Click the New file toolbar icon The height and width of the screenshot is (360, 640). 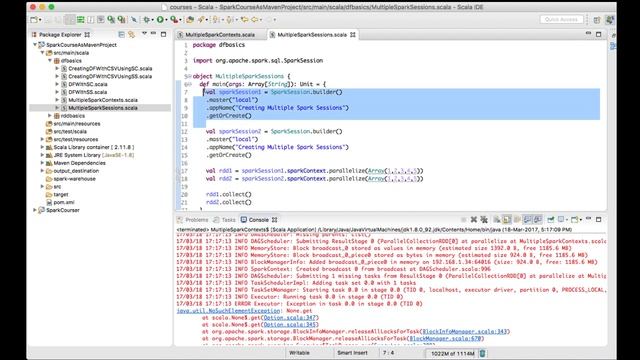tap(34, 19)
